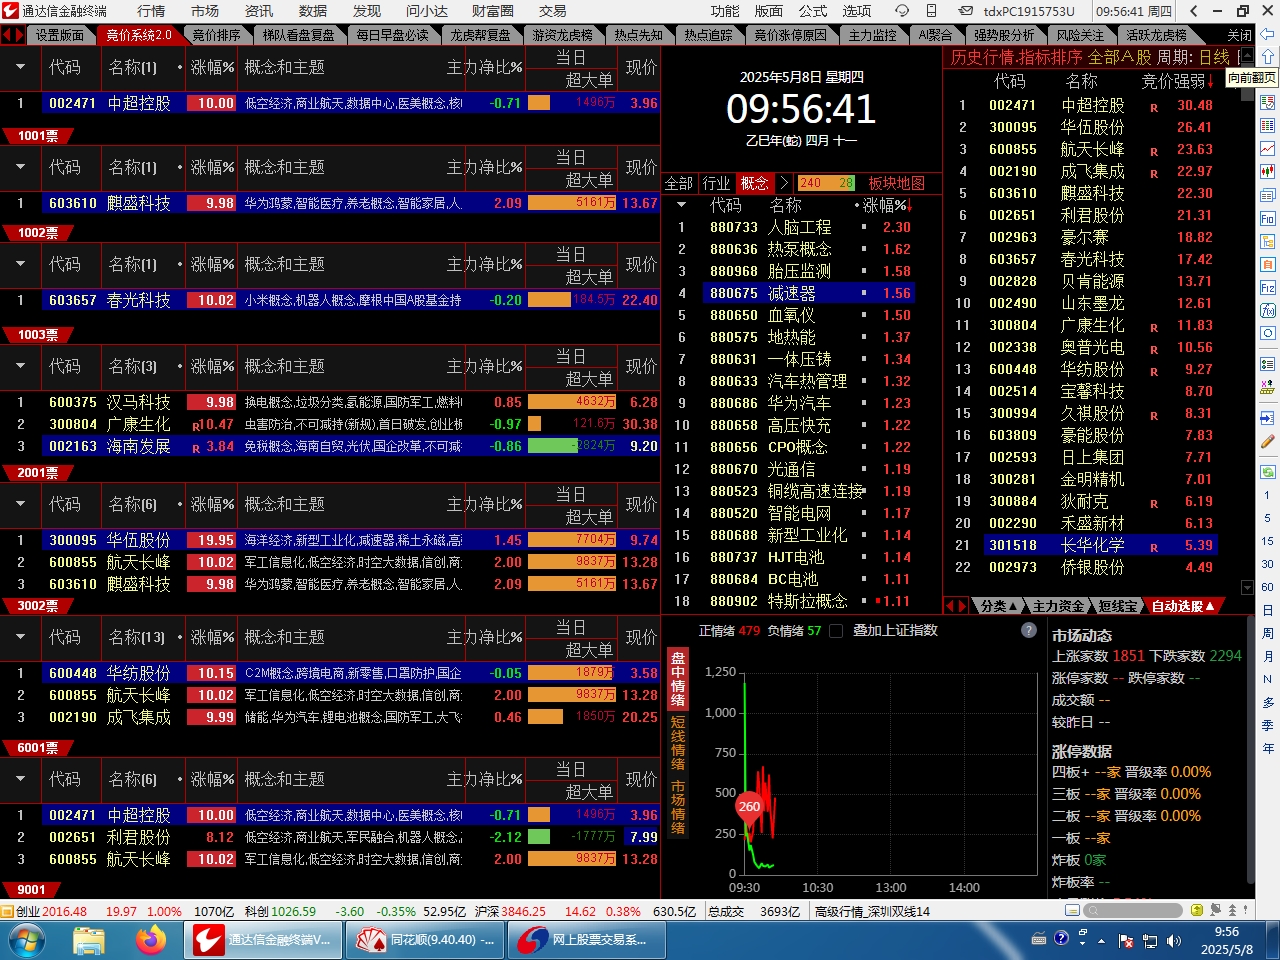This screenshot has width=1280, height=960.
Task: Click the 短线情绪 vertical button
Action: [678, 743]
